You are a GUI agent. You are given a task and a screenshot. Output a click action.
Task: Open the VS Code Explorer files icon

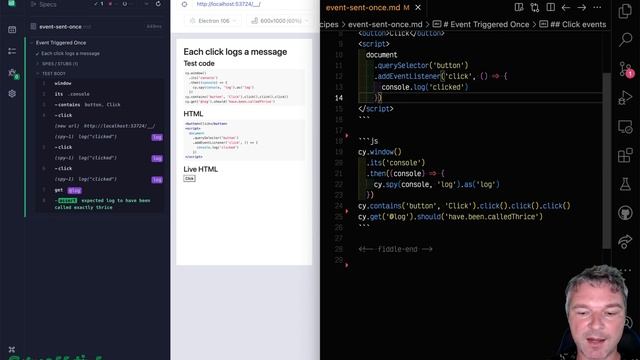click(625, 11)
